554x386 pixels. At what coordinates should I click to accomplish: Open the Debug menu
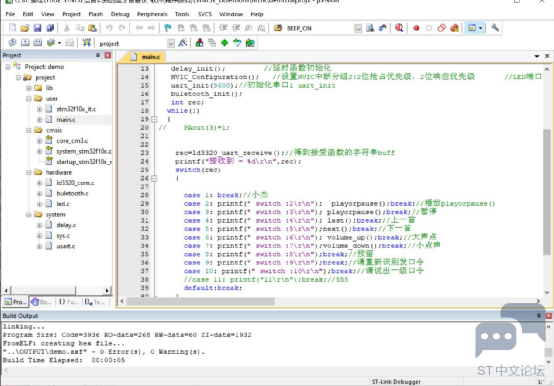[120, 14]
